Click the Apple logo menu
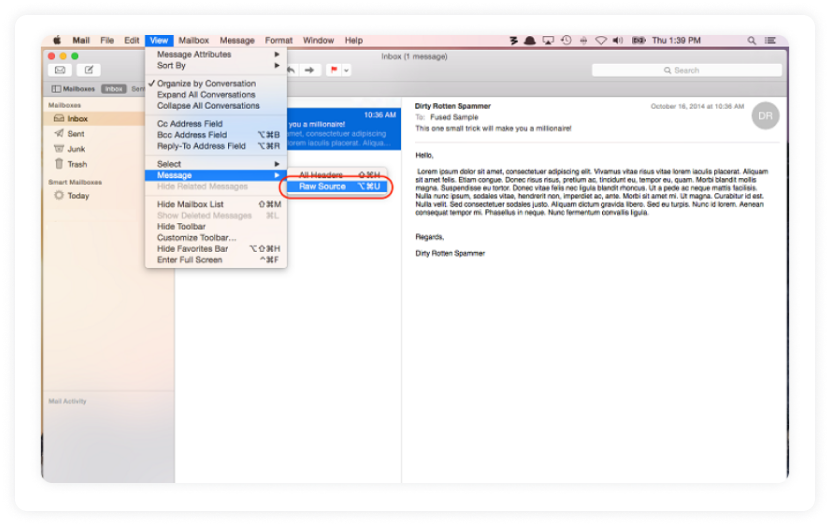The height and width of the screenshot is (526, 830). [x=57, y=40]
